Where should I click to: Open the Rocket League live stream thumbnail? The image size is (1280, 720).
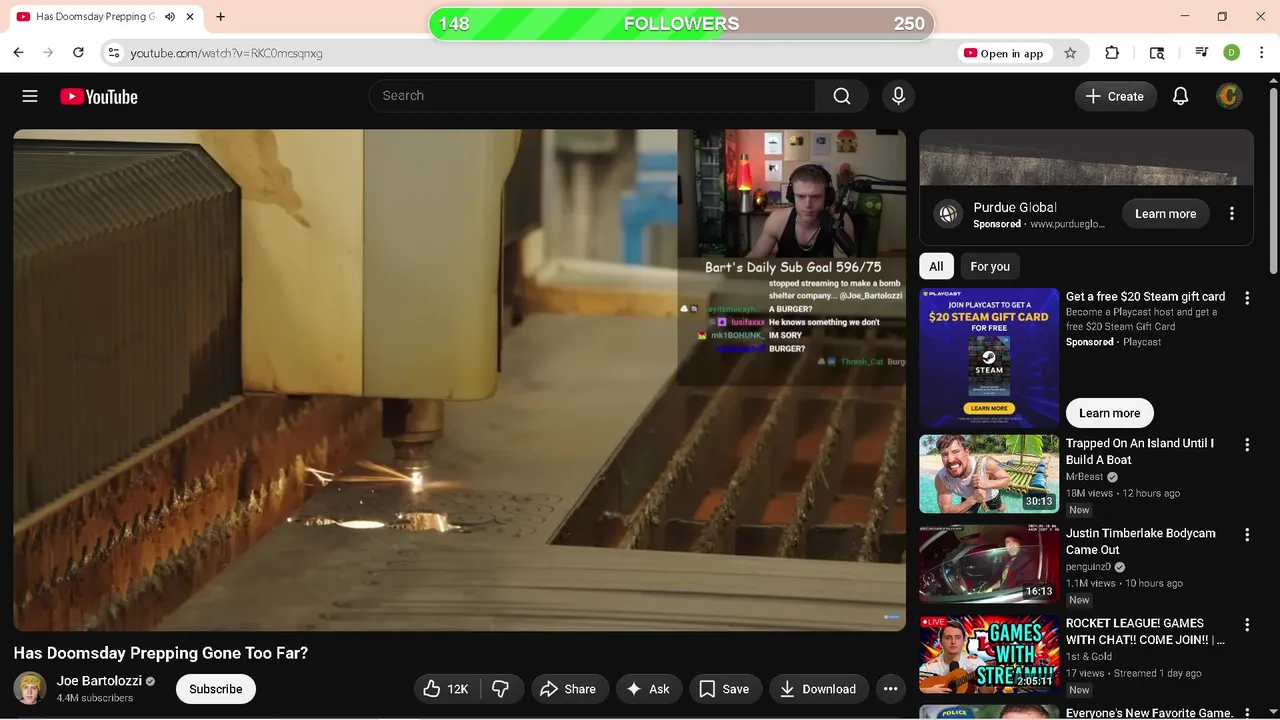coord(989,654)
